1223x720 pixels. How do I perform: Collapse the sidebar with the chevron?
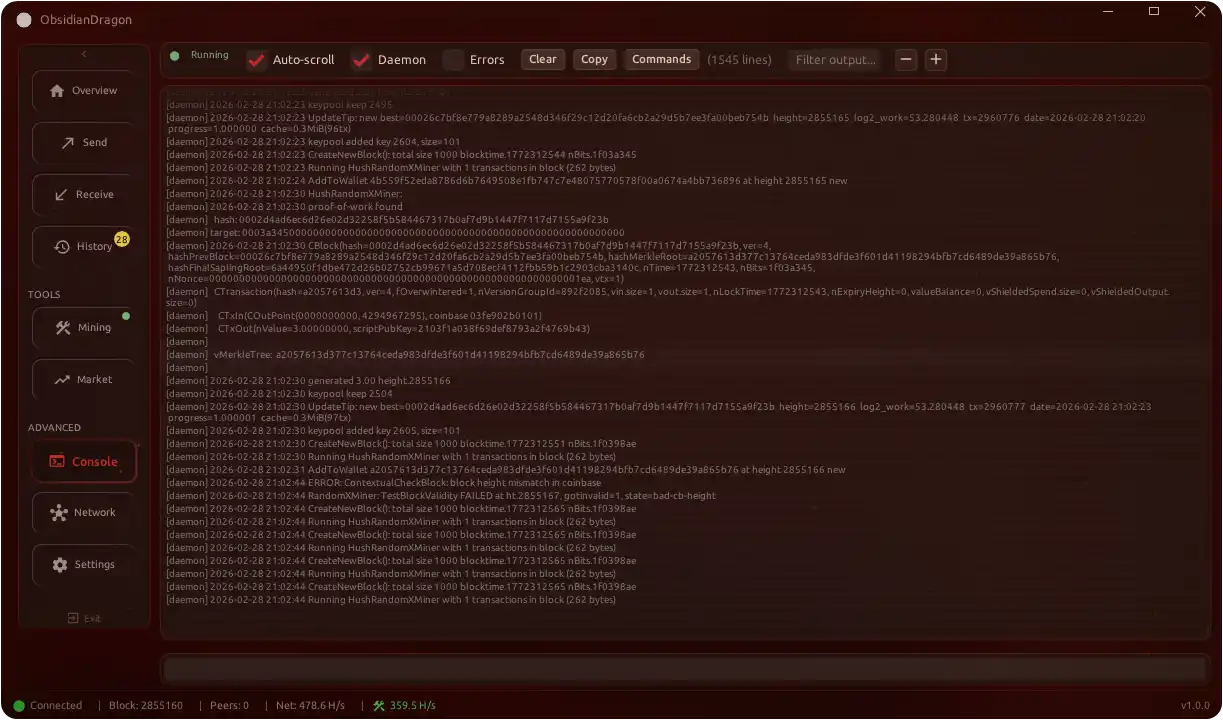[84, 54]
